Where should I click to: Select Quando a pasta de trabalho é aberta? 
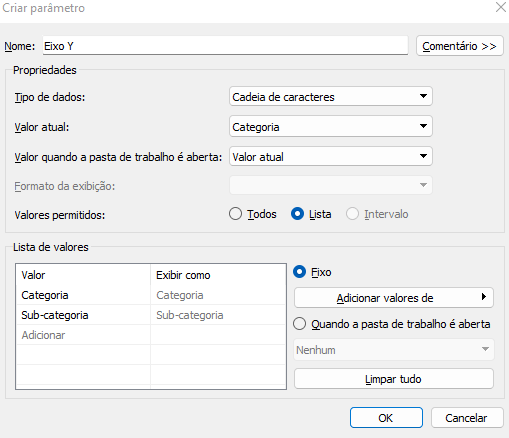coord(299,324)
